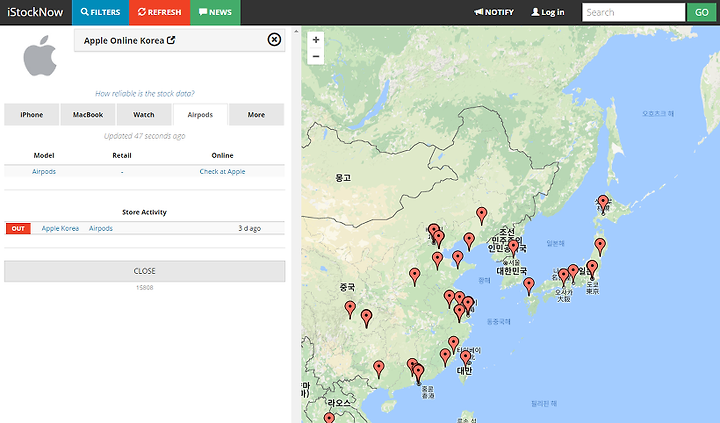Click the CLOSE button

[x=145, y=271]
